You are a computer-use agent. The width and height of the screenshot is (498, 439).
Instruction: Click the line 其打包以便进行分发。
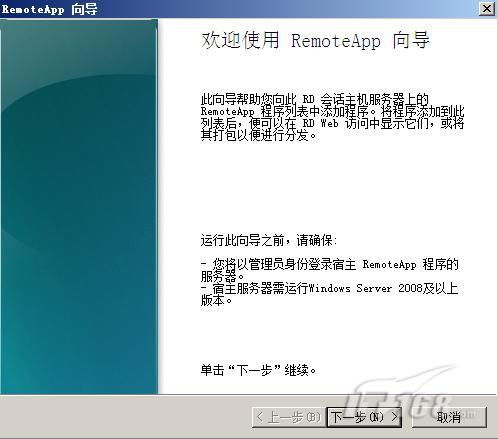258,135
